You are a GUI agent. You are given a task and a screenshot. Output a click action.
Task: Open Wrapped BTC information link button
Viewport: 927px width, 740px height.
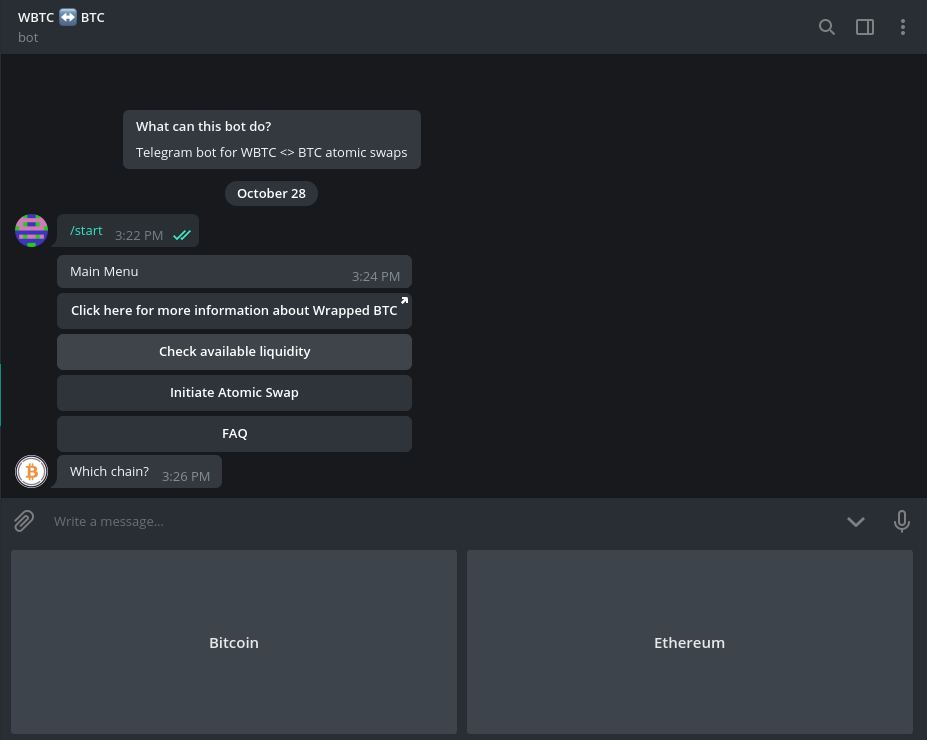pos(234,311)
